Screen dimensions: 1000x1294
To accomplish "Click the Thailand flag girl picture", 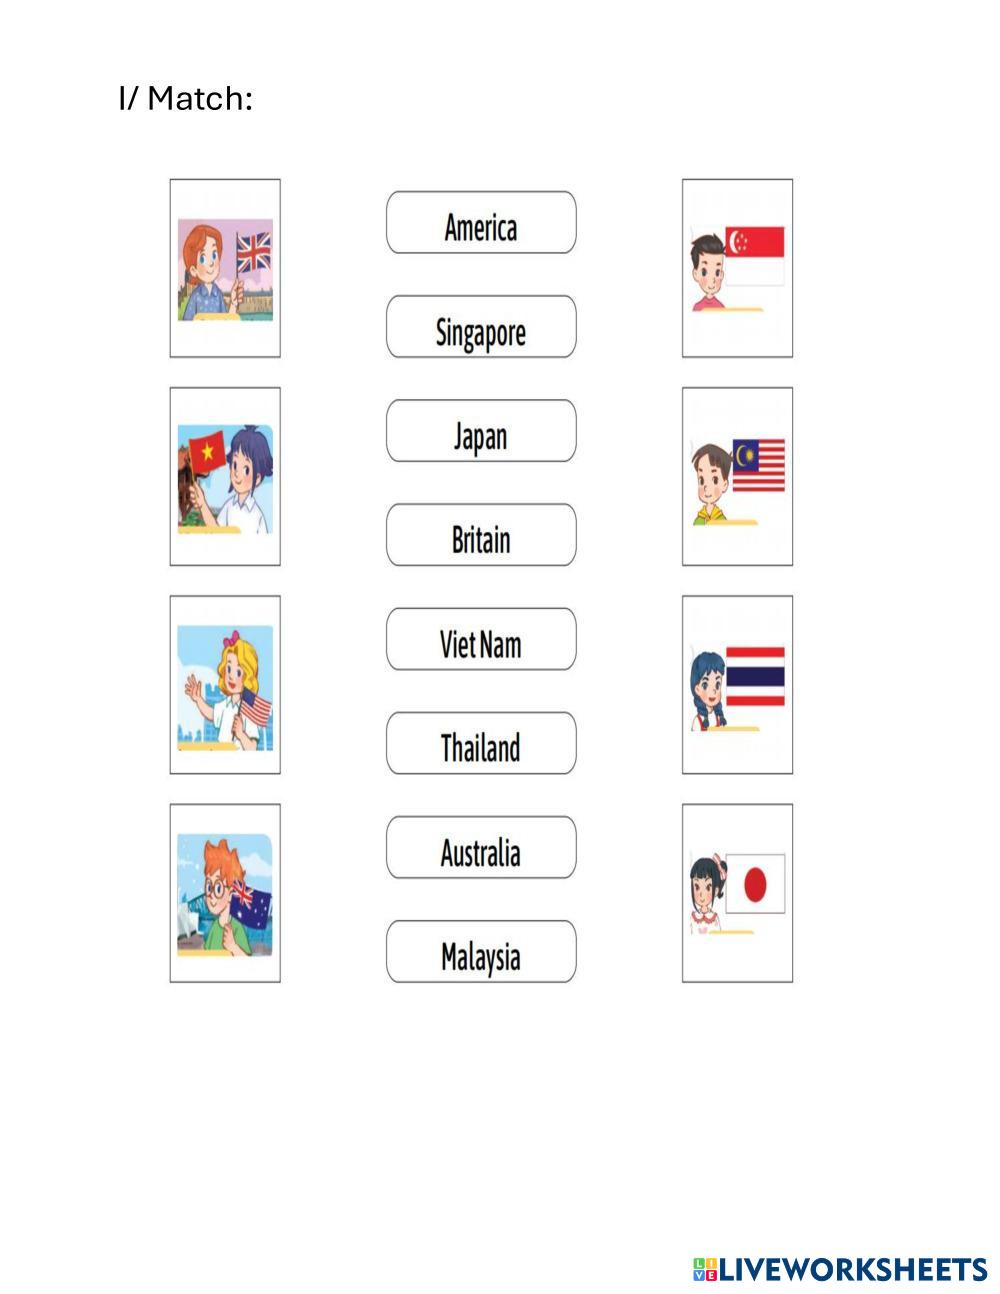I will pyautogui.click(x=737, y=686).
